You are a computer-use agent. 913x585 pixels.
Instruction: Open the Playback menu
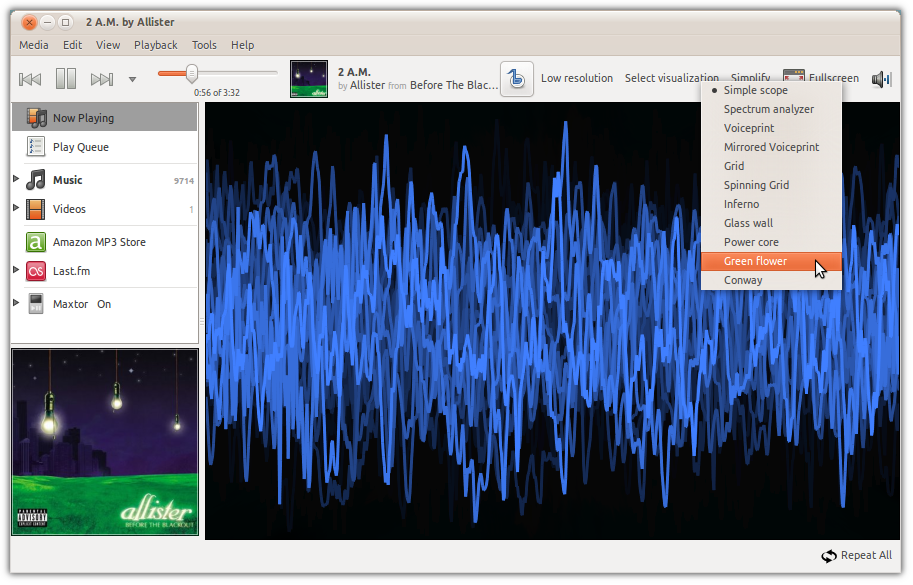[x=155, y=45]
